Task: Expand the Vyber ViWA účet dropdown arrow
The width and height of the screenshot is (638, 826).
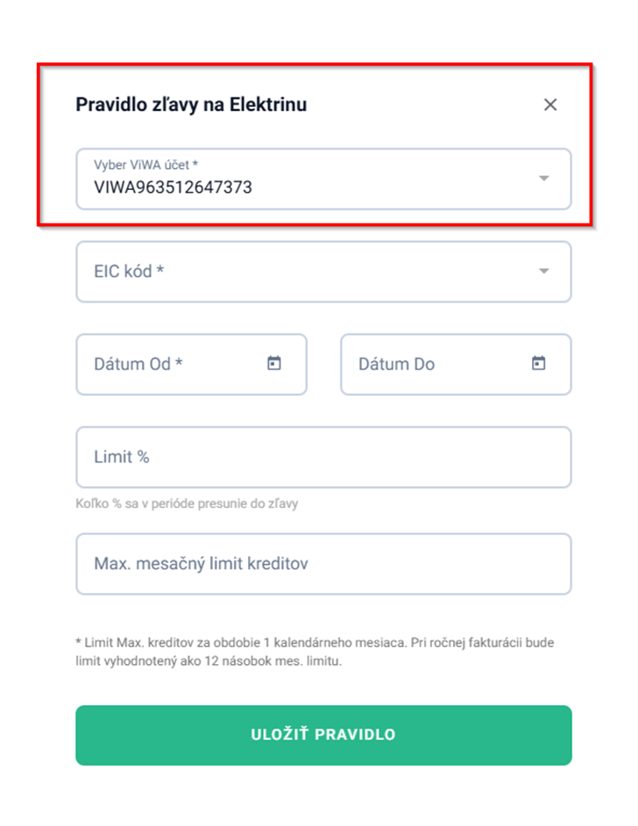Action: [544, 178]
